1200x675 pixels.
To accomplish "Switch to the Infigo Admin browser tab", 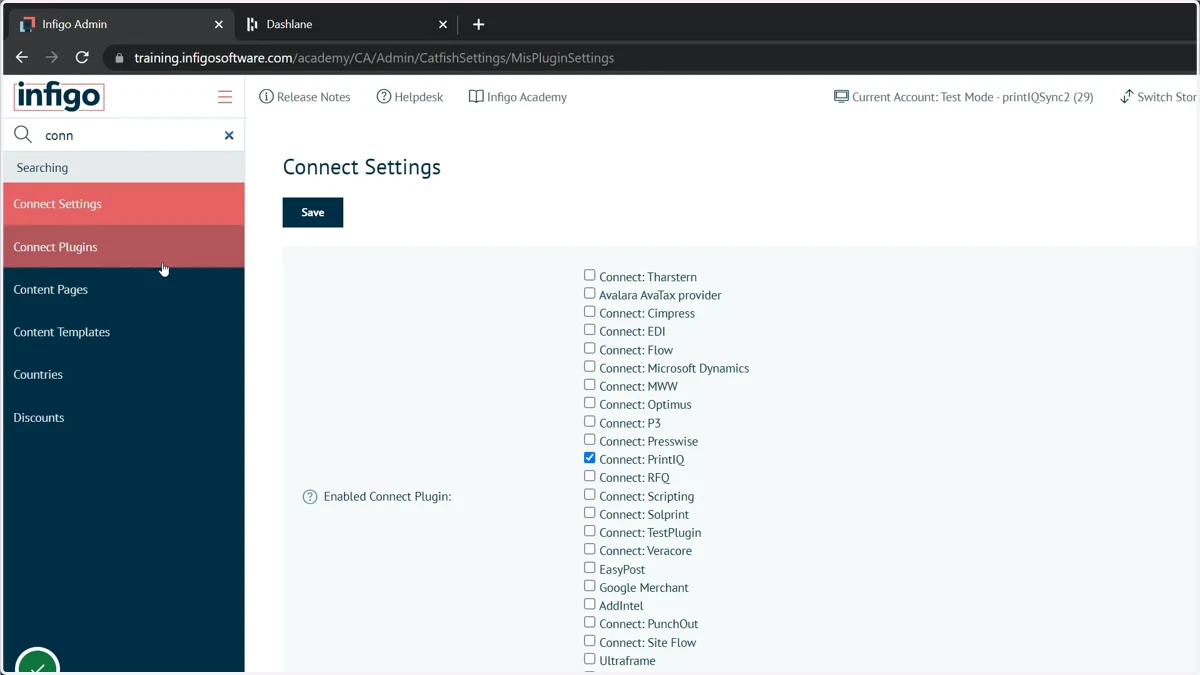I will coord(122,24).
